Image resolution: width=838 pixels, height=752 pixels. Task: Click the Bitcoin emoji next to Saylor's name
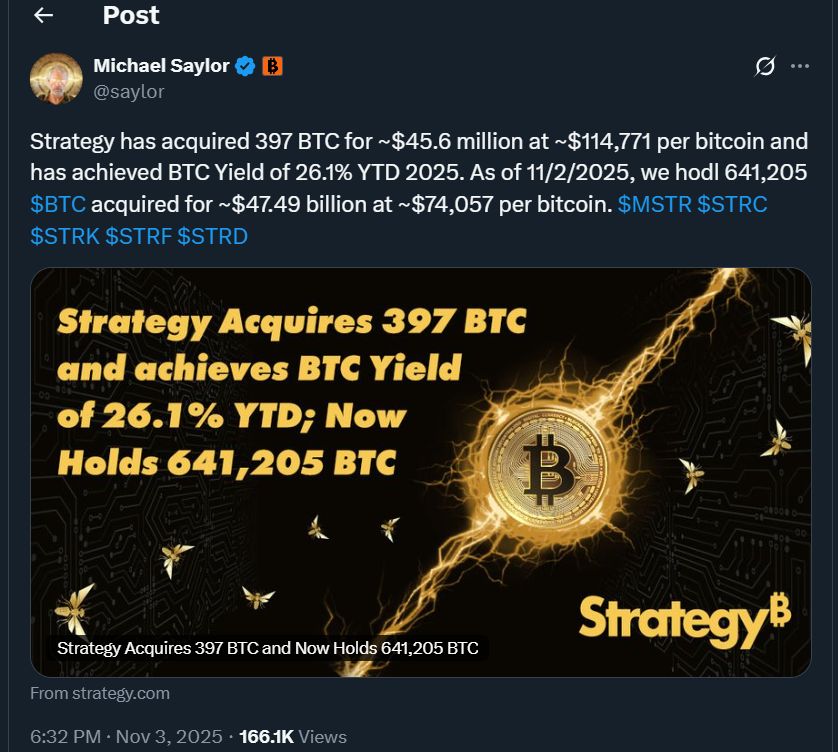click(270, 65)
